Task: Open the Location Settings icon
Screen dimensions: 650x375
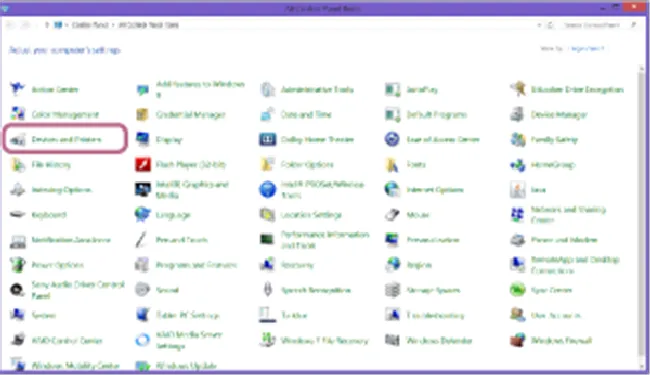Action: 267,215
